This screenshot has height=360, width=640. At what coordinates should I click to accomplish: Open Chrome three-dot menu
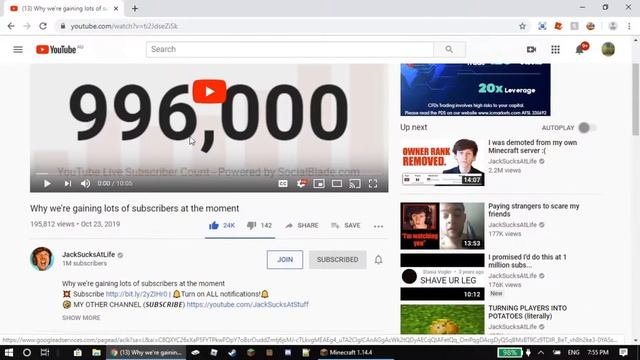pos(629,26)
